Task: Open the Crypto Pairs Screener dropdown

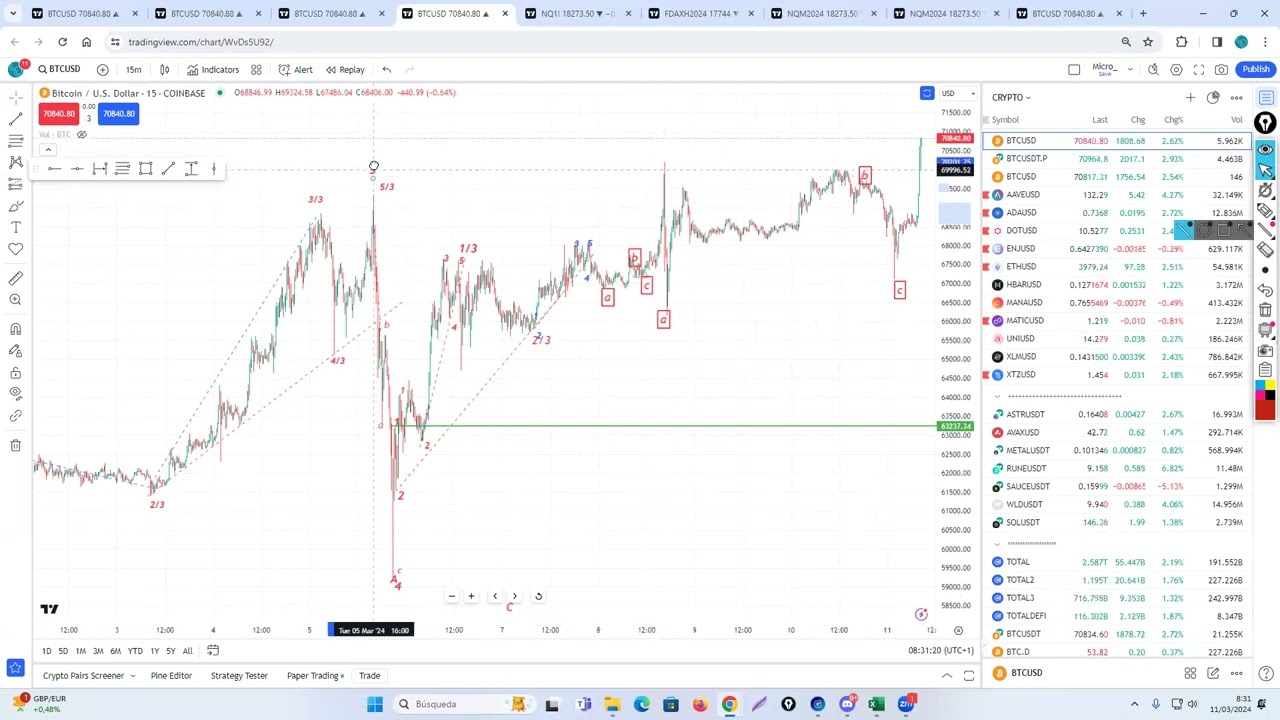Action: 90,676
